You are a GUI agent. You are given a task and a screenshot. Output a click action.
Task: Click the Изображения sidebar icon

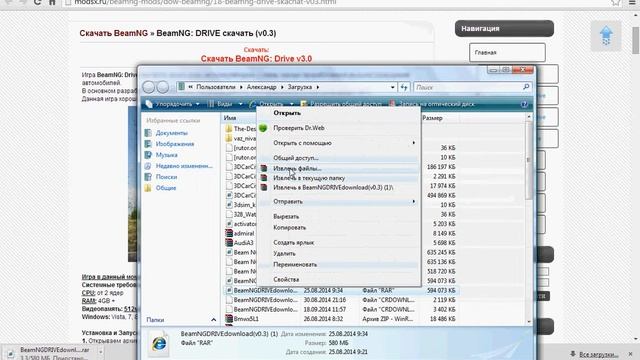coord(148,144)
